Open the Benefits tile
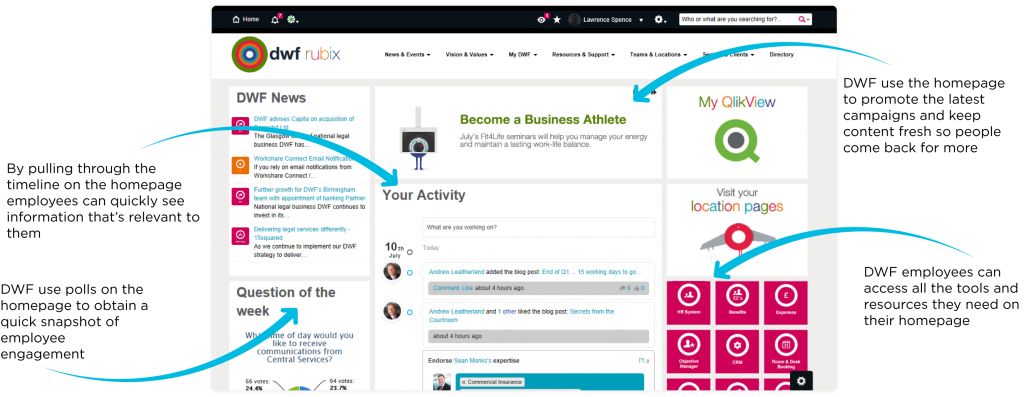The image size is (1024, 397). tap(737, 303)
